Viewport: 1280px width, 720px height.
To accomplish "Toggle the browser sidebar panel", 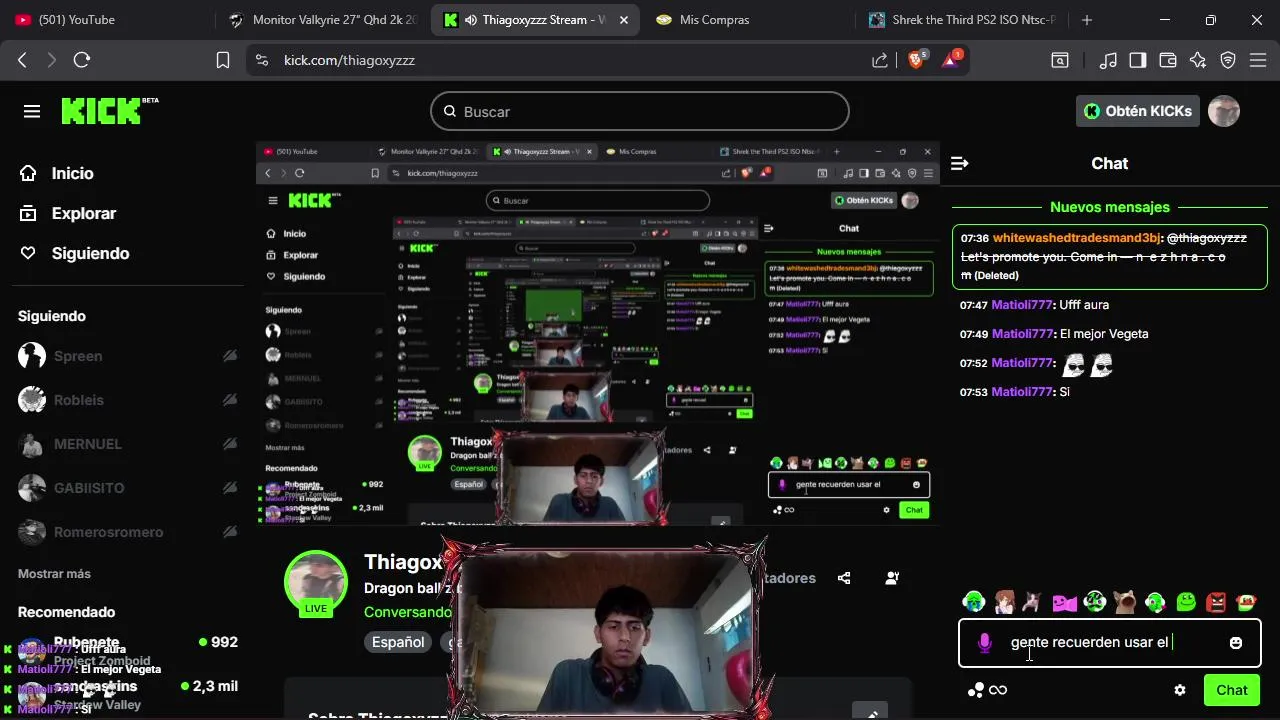I will 1137,60.
